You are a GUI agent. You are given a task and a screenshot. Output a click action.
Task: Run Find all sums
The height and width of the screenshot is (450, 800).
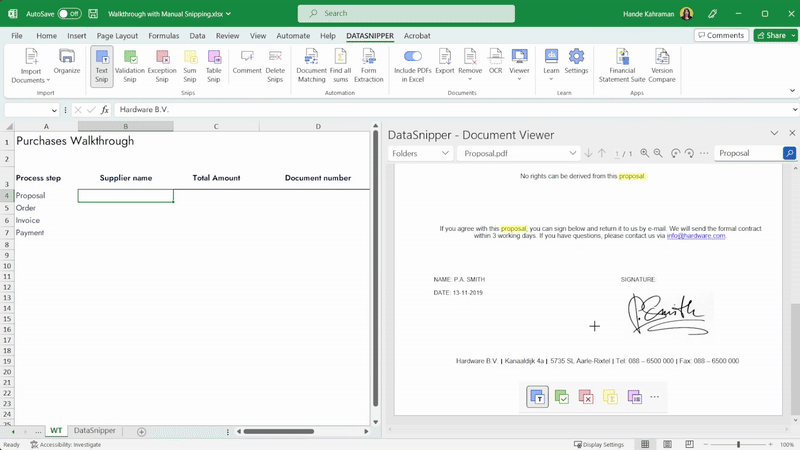pyautogui.click(x=340, y=65)
